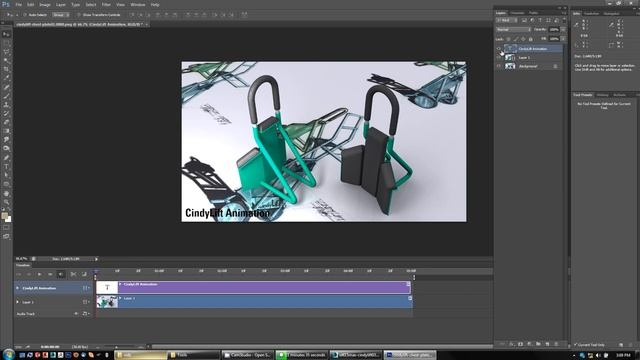Image resolution: width=640 pixels, height=360 pixels.
Task: Expand the CindyLift Animation track properties in the Timeline
Action: click(x=17, y=288)
